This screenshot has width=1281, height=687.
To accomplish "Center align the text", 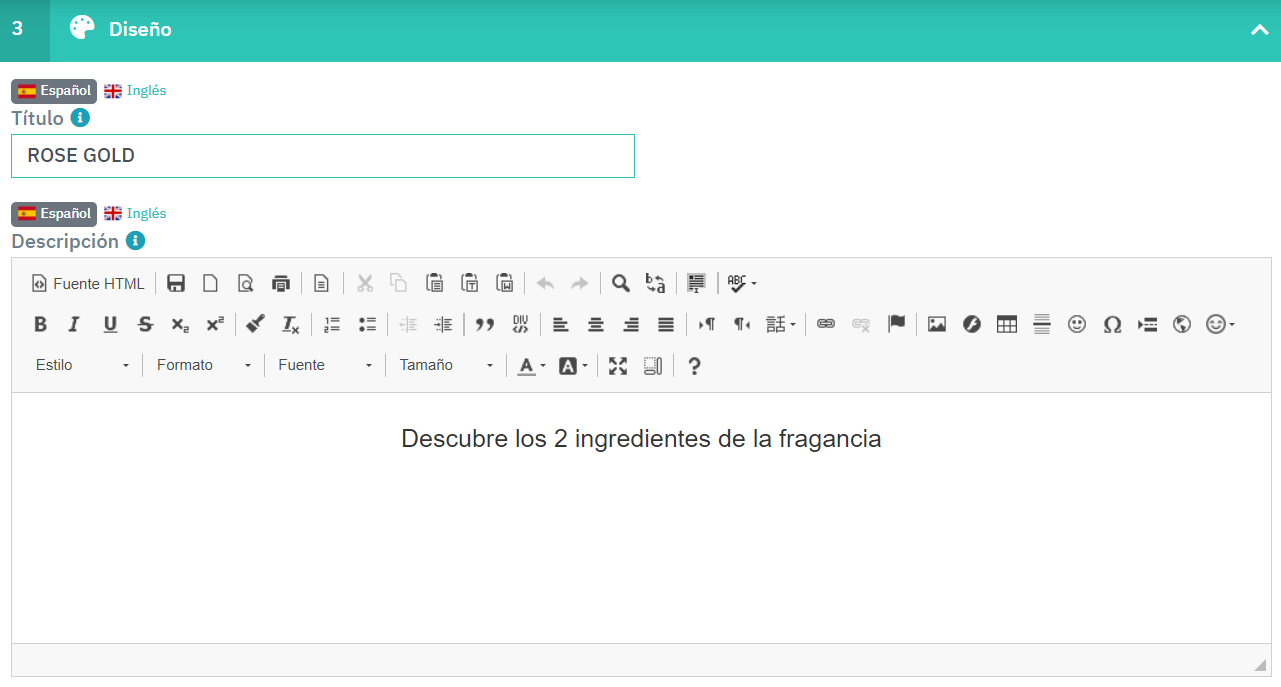I will [596, 324].
